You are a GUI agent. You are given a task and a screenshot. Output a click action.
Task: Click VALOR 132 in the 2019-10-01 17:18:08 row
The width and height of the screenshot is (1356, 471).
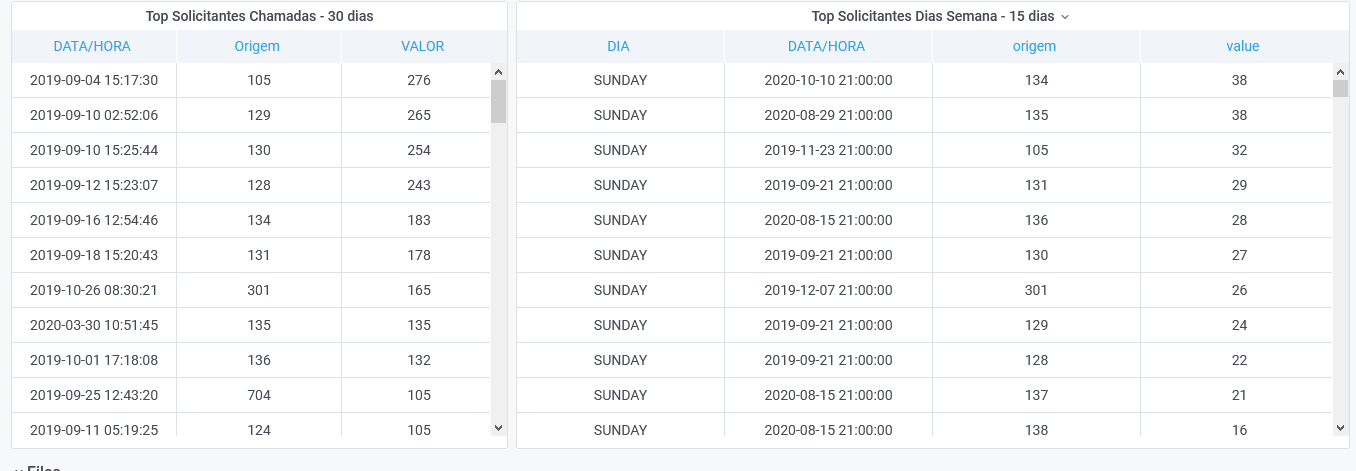[419, 360]
